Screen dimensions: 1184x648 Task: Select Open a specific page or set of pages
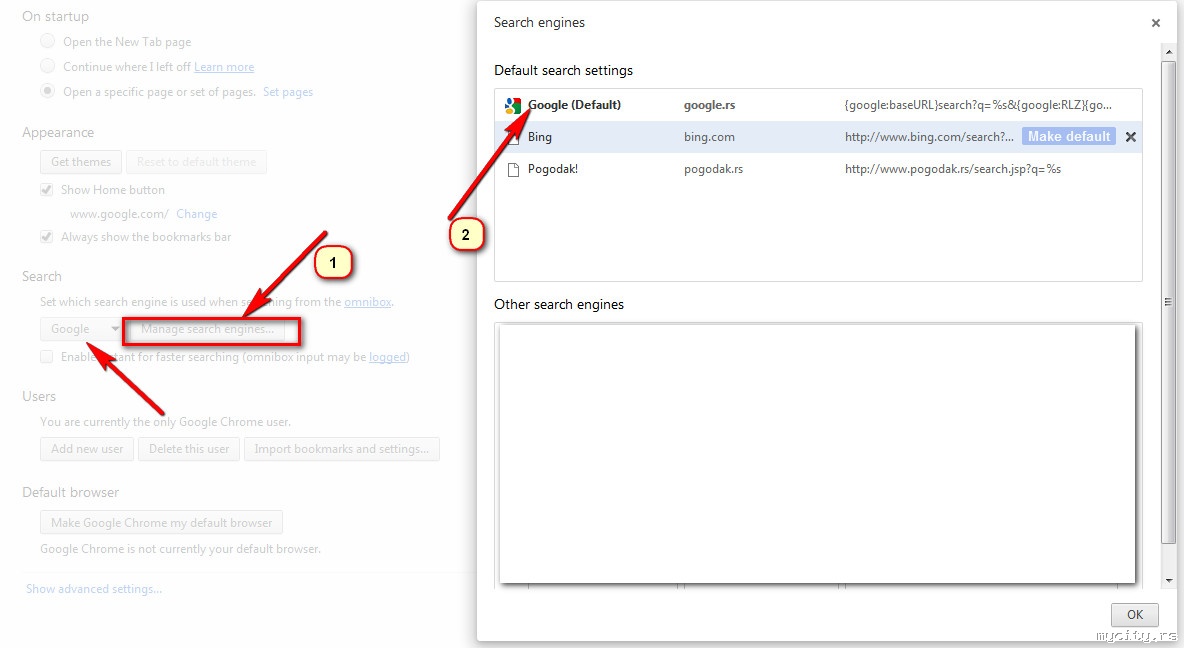[x=48, y=91]
